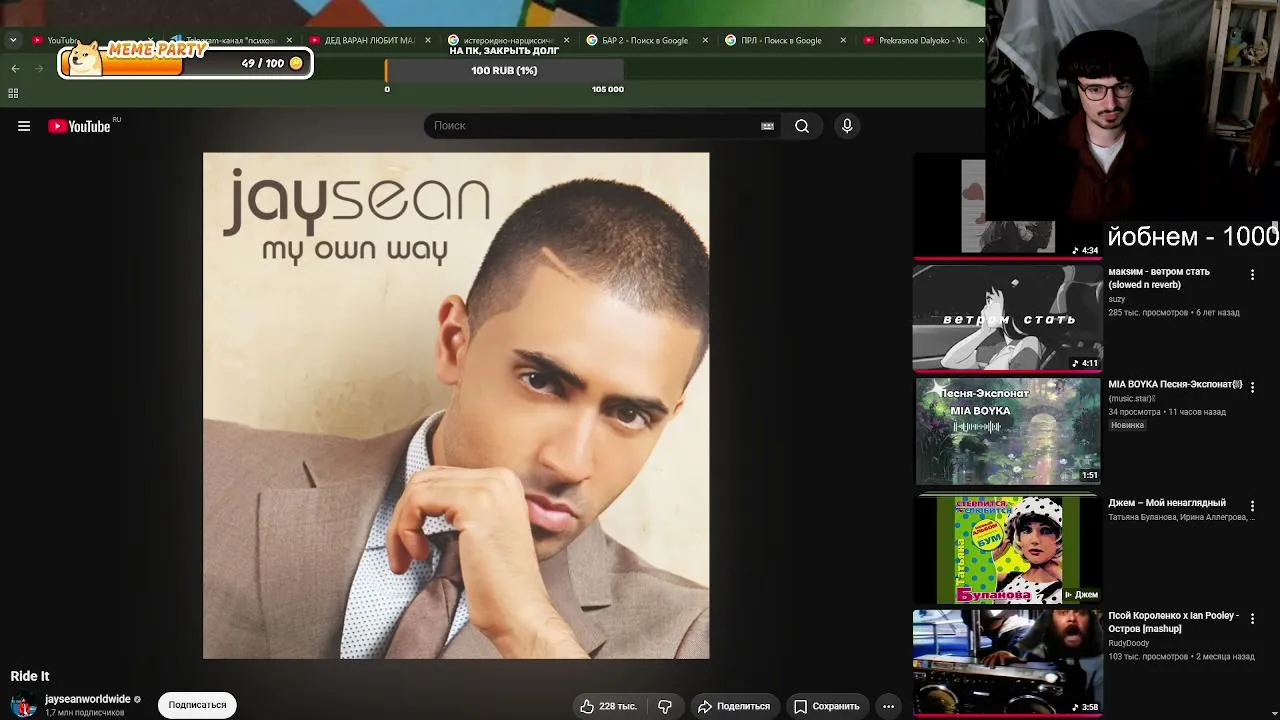
Task: Open the YouTube guide hamburger menu
Action: (x=24, y=126)
